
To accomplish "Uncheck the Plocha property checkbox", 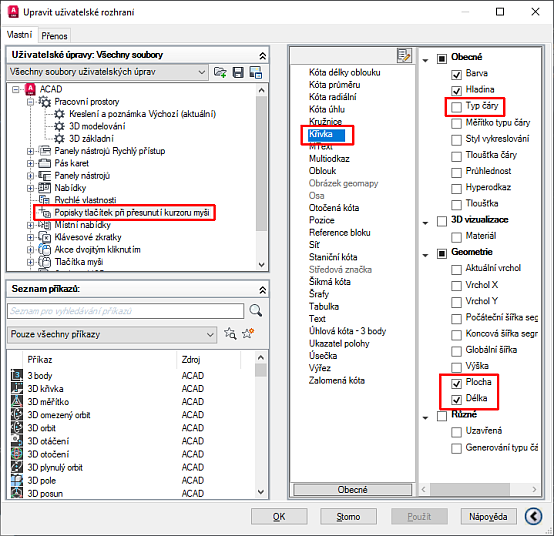I will pos(456,383).
